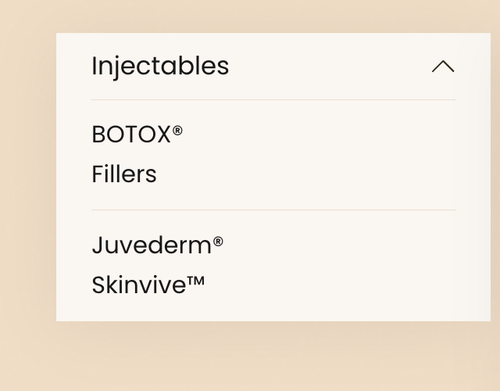Toggle the Injectables accordion closed
This screenshot has width=500, height=391.
pos(443,66)
